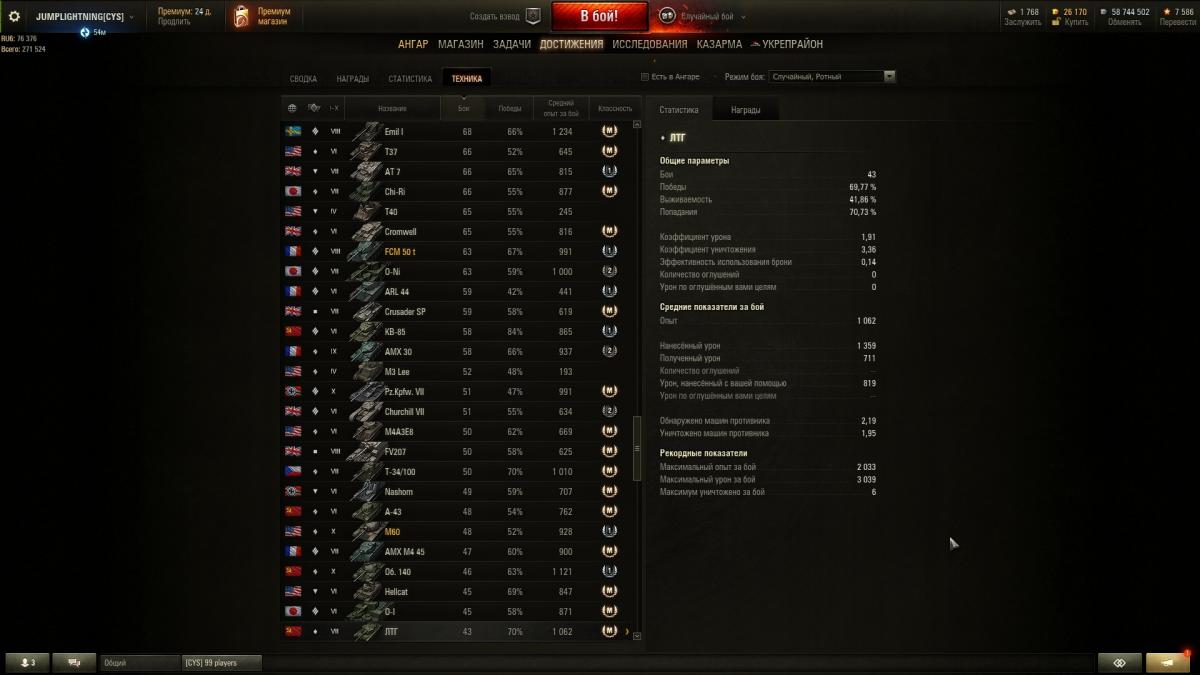Toggle the Есть в Ангаре checkbox
Image resolution: width=1200 pixels, height=675 pixels.
(x=645, y=76)
